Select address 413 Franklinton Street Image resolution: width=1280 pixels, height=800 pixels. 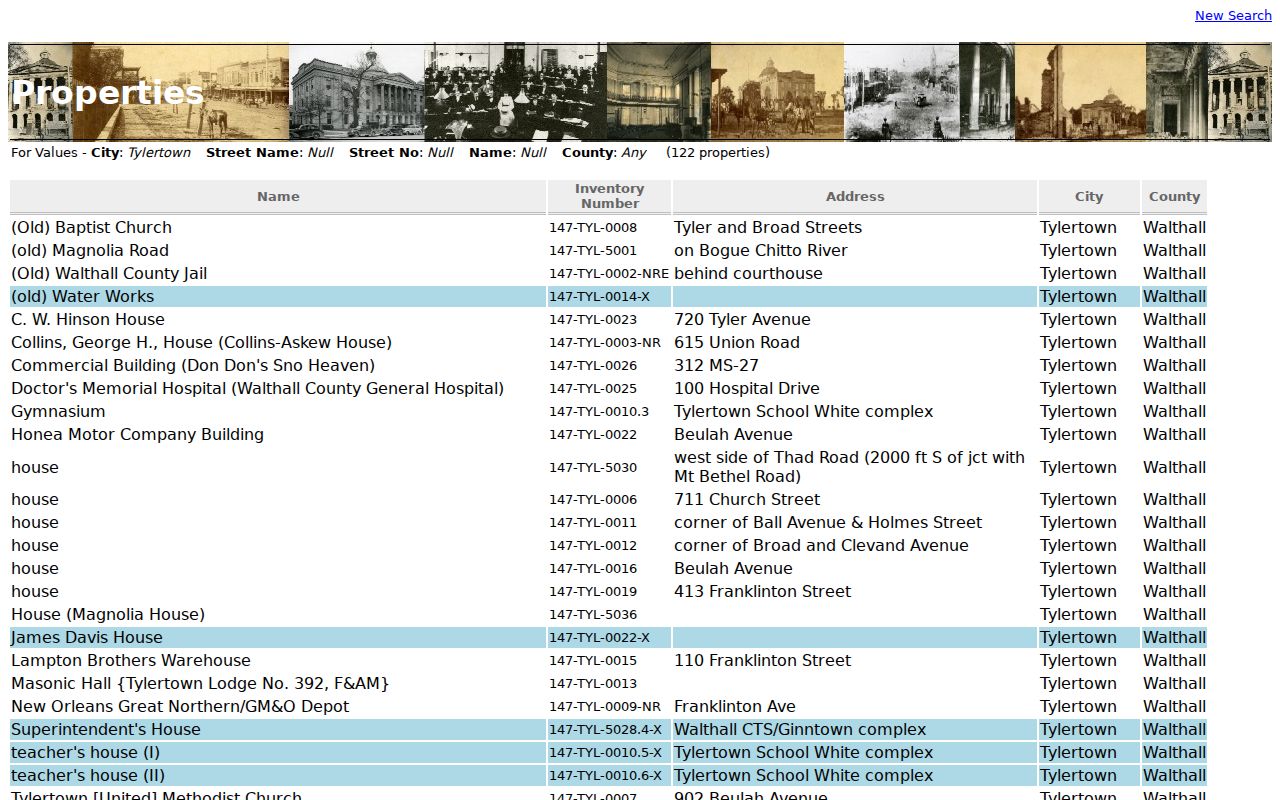click(x=763, y=591)
